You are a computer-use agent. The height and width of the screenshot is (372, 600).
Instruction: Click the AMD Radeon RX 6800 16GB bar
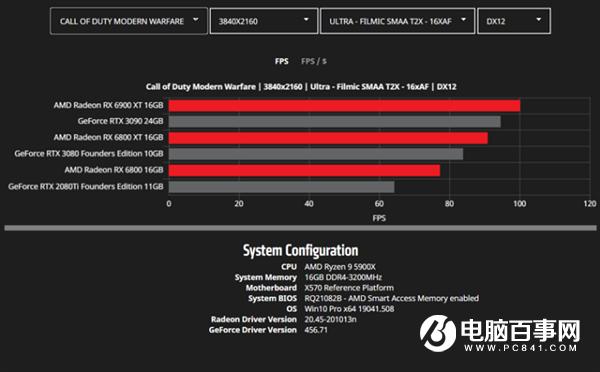(304, 171)
